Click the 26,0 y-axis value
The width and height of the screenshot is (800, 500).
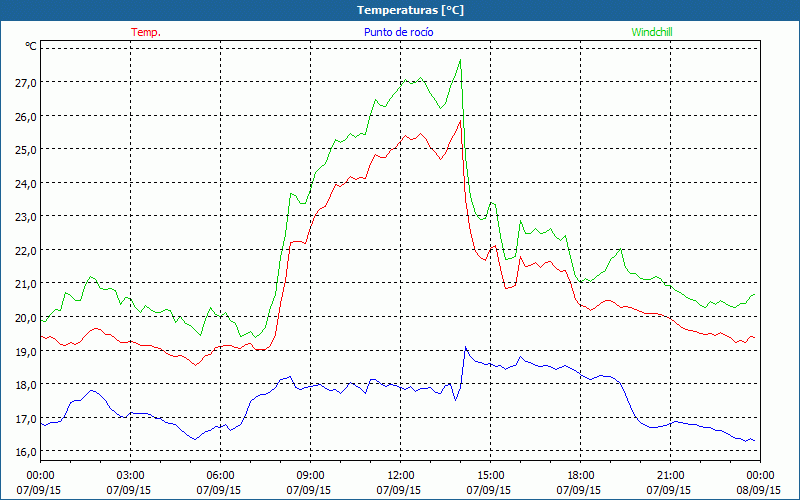coord(26,116)
